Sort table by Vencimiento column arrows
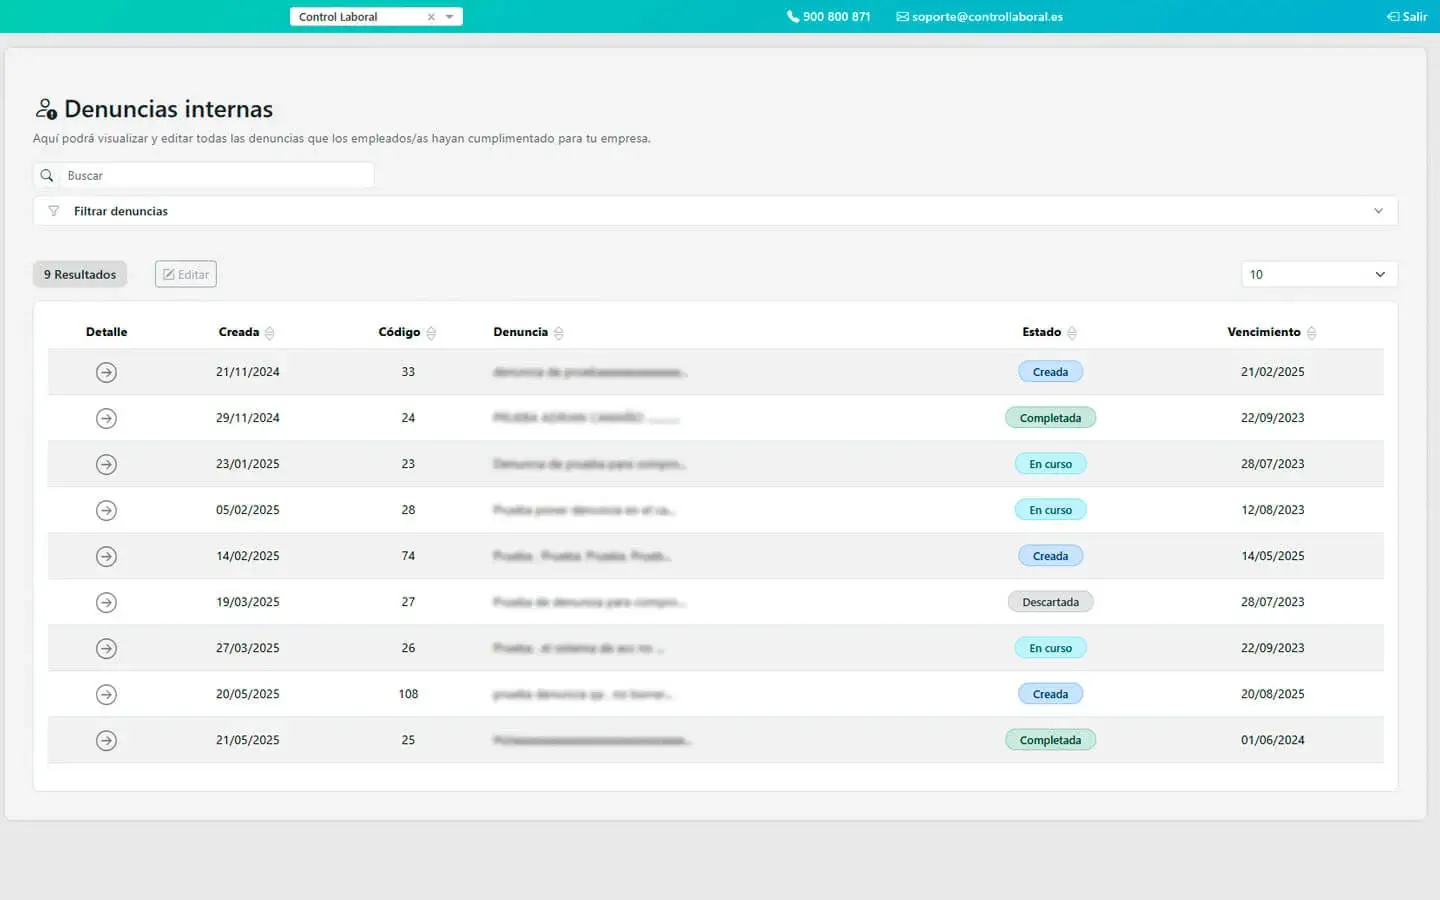The width and height of the screenshot is (1440, 900). 1312,333
